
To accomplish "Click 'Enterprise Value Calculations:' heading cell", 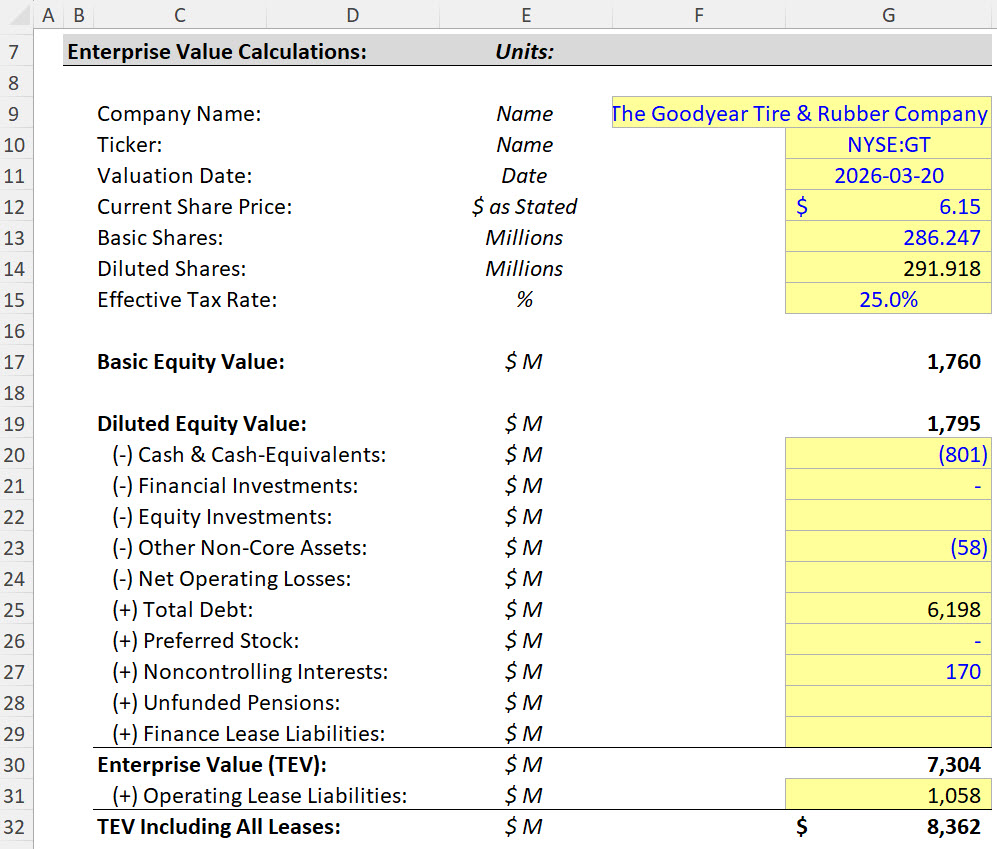I will coord(217,52).
